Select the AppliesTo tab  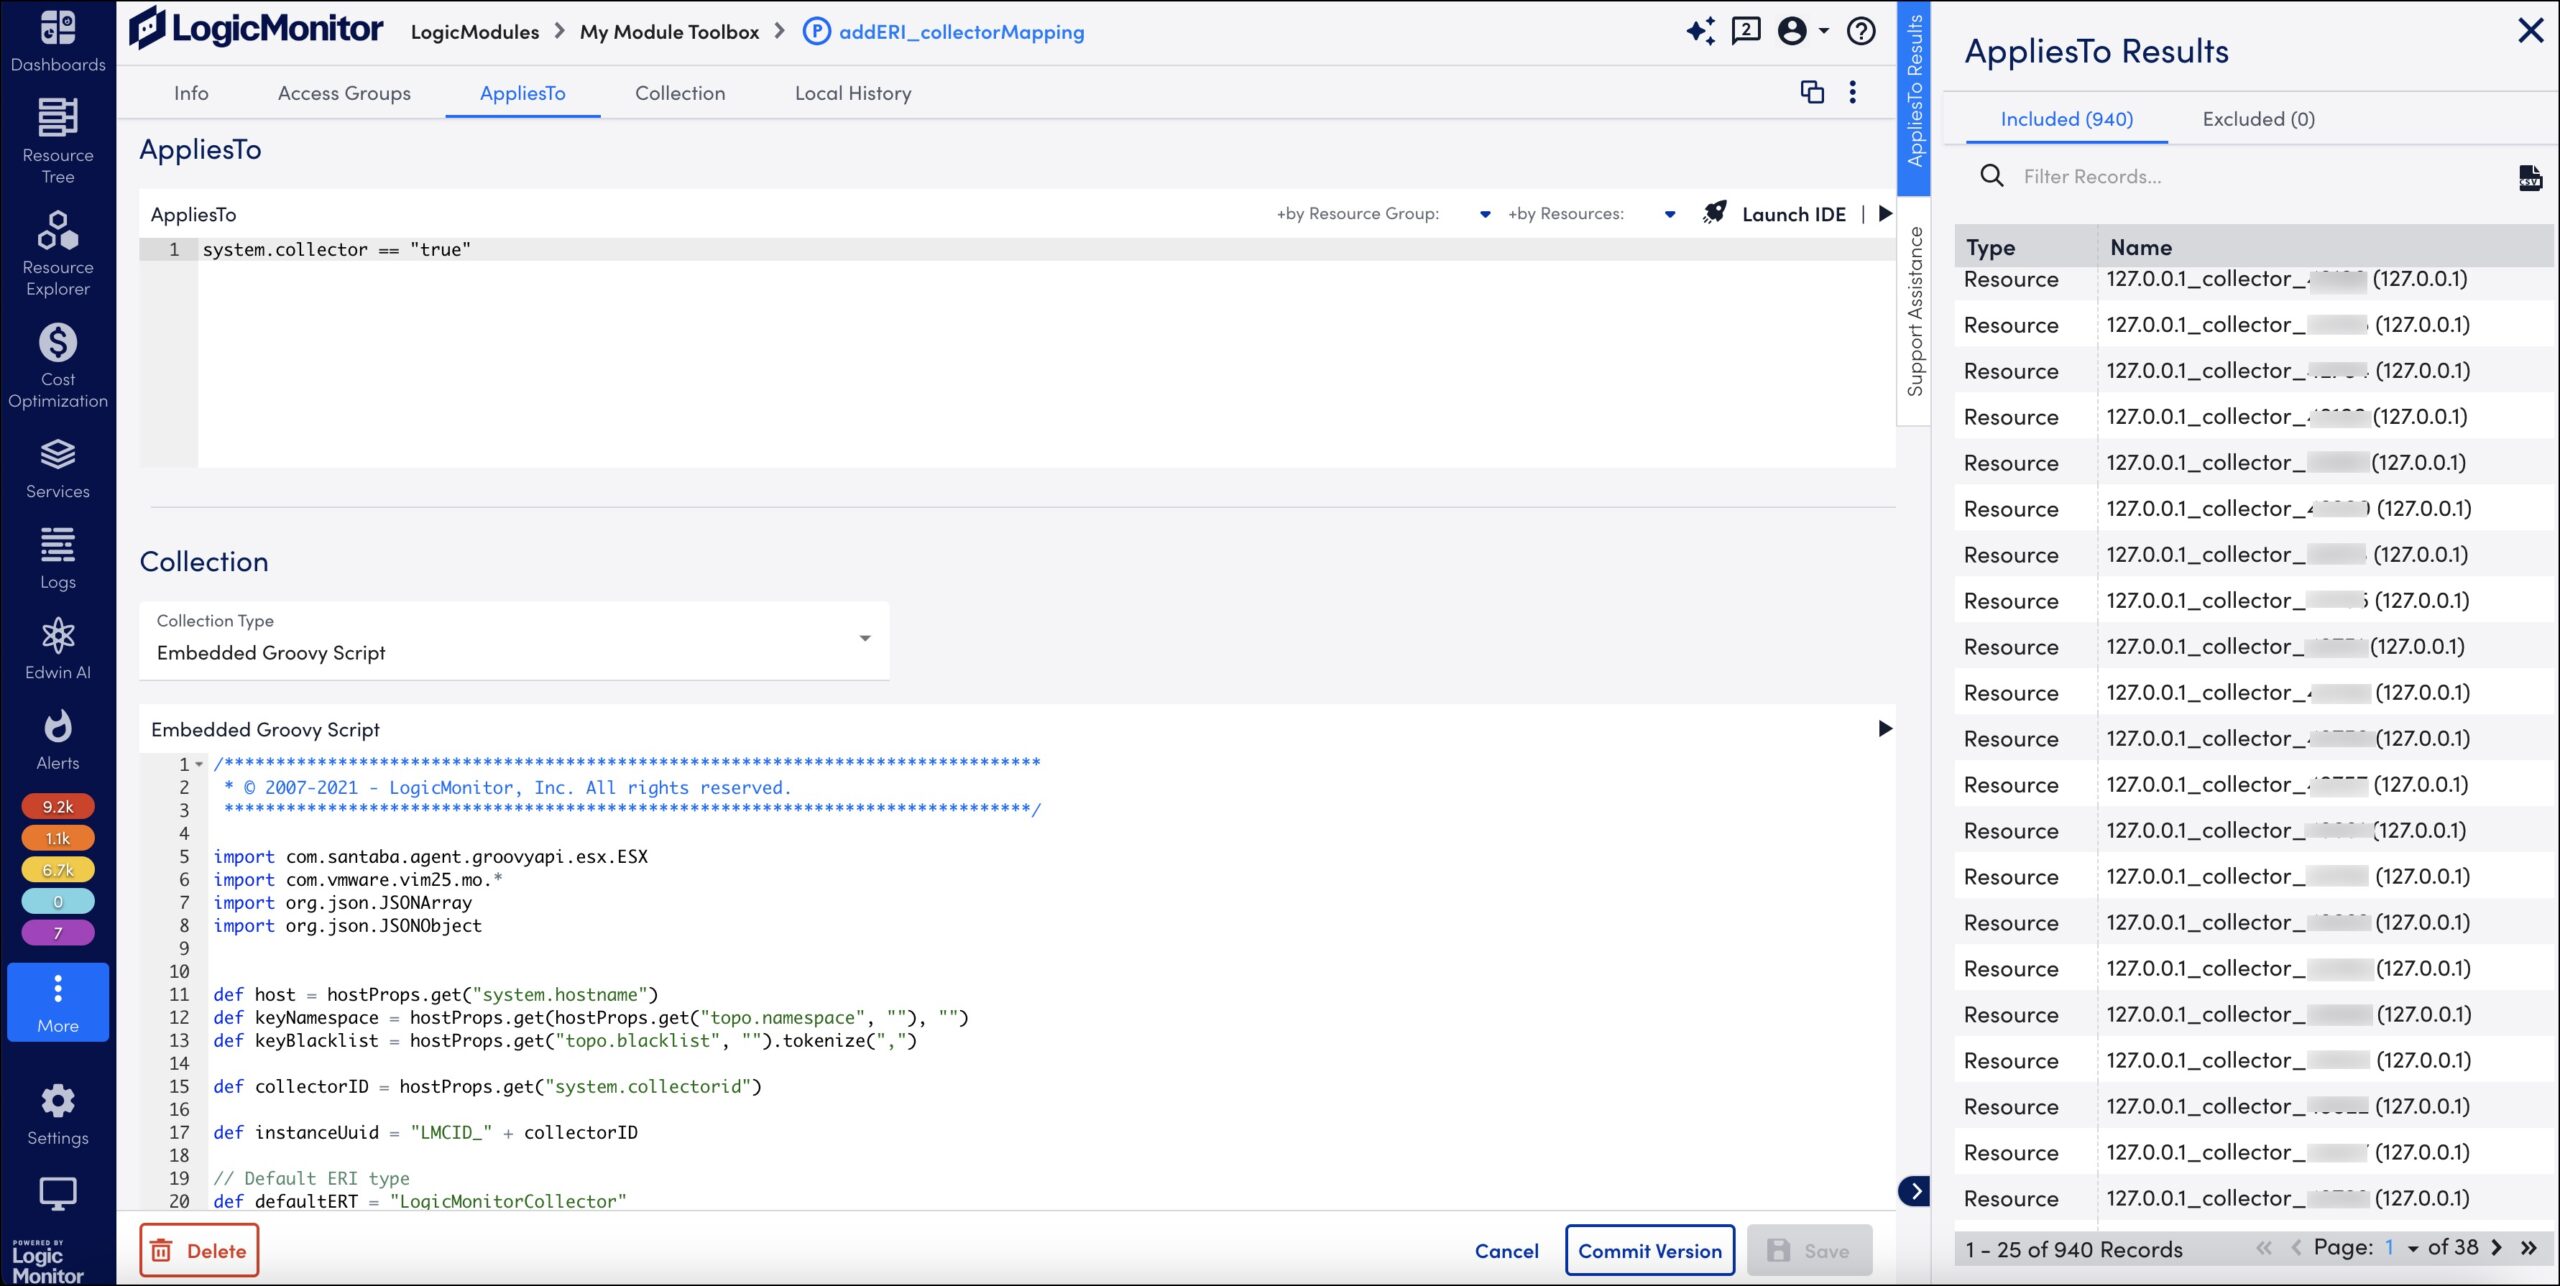[523, 93]
